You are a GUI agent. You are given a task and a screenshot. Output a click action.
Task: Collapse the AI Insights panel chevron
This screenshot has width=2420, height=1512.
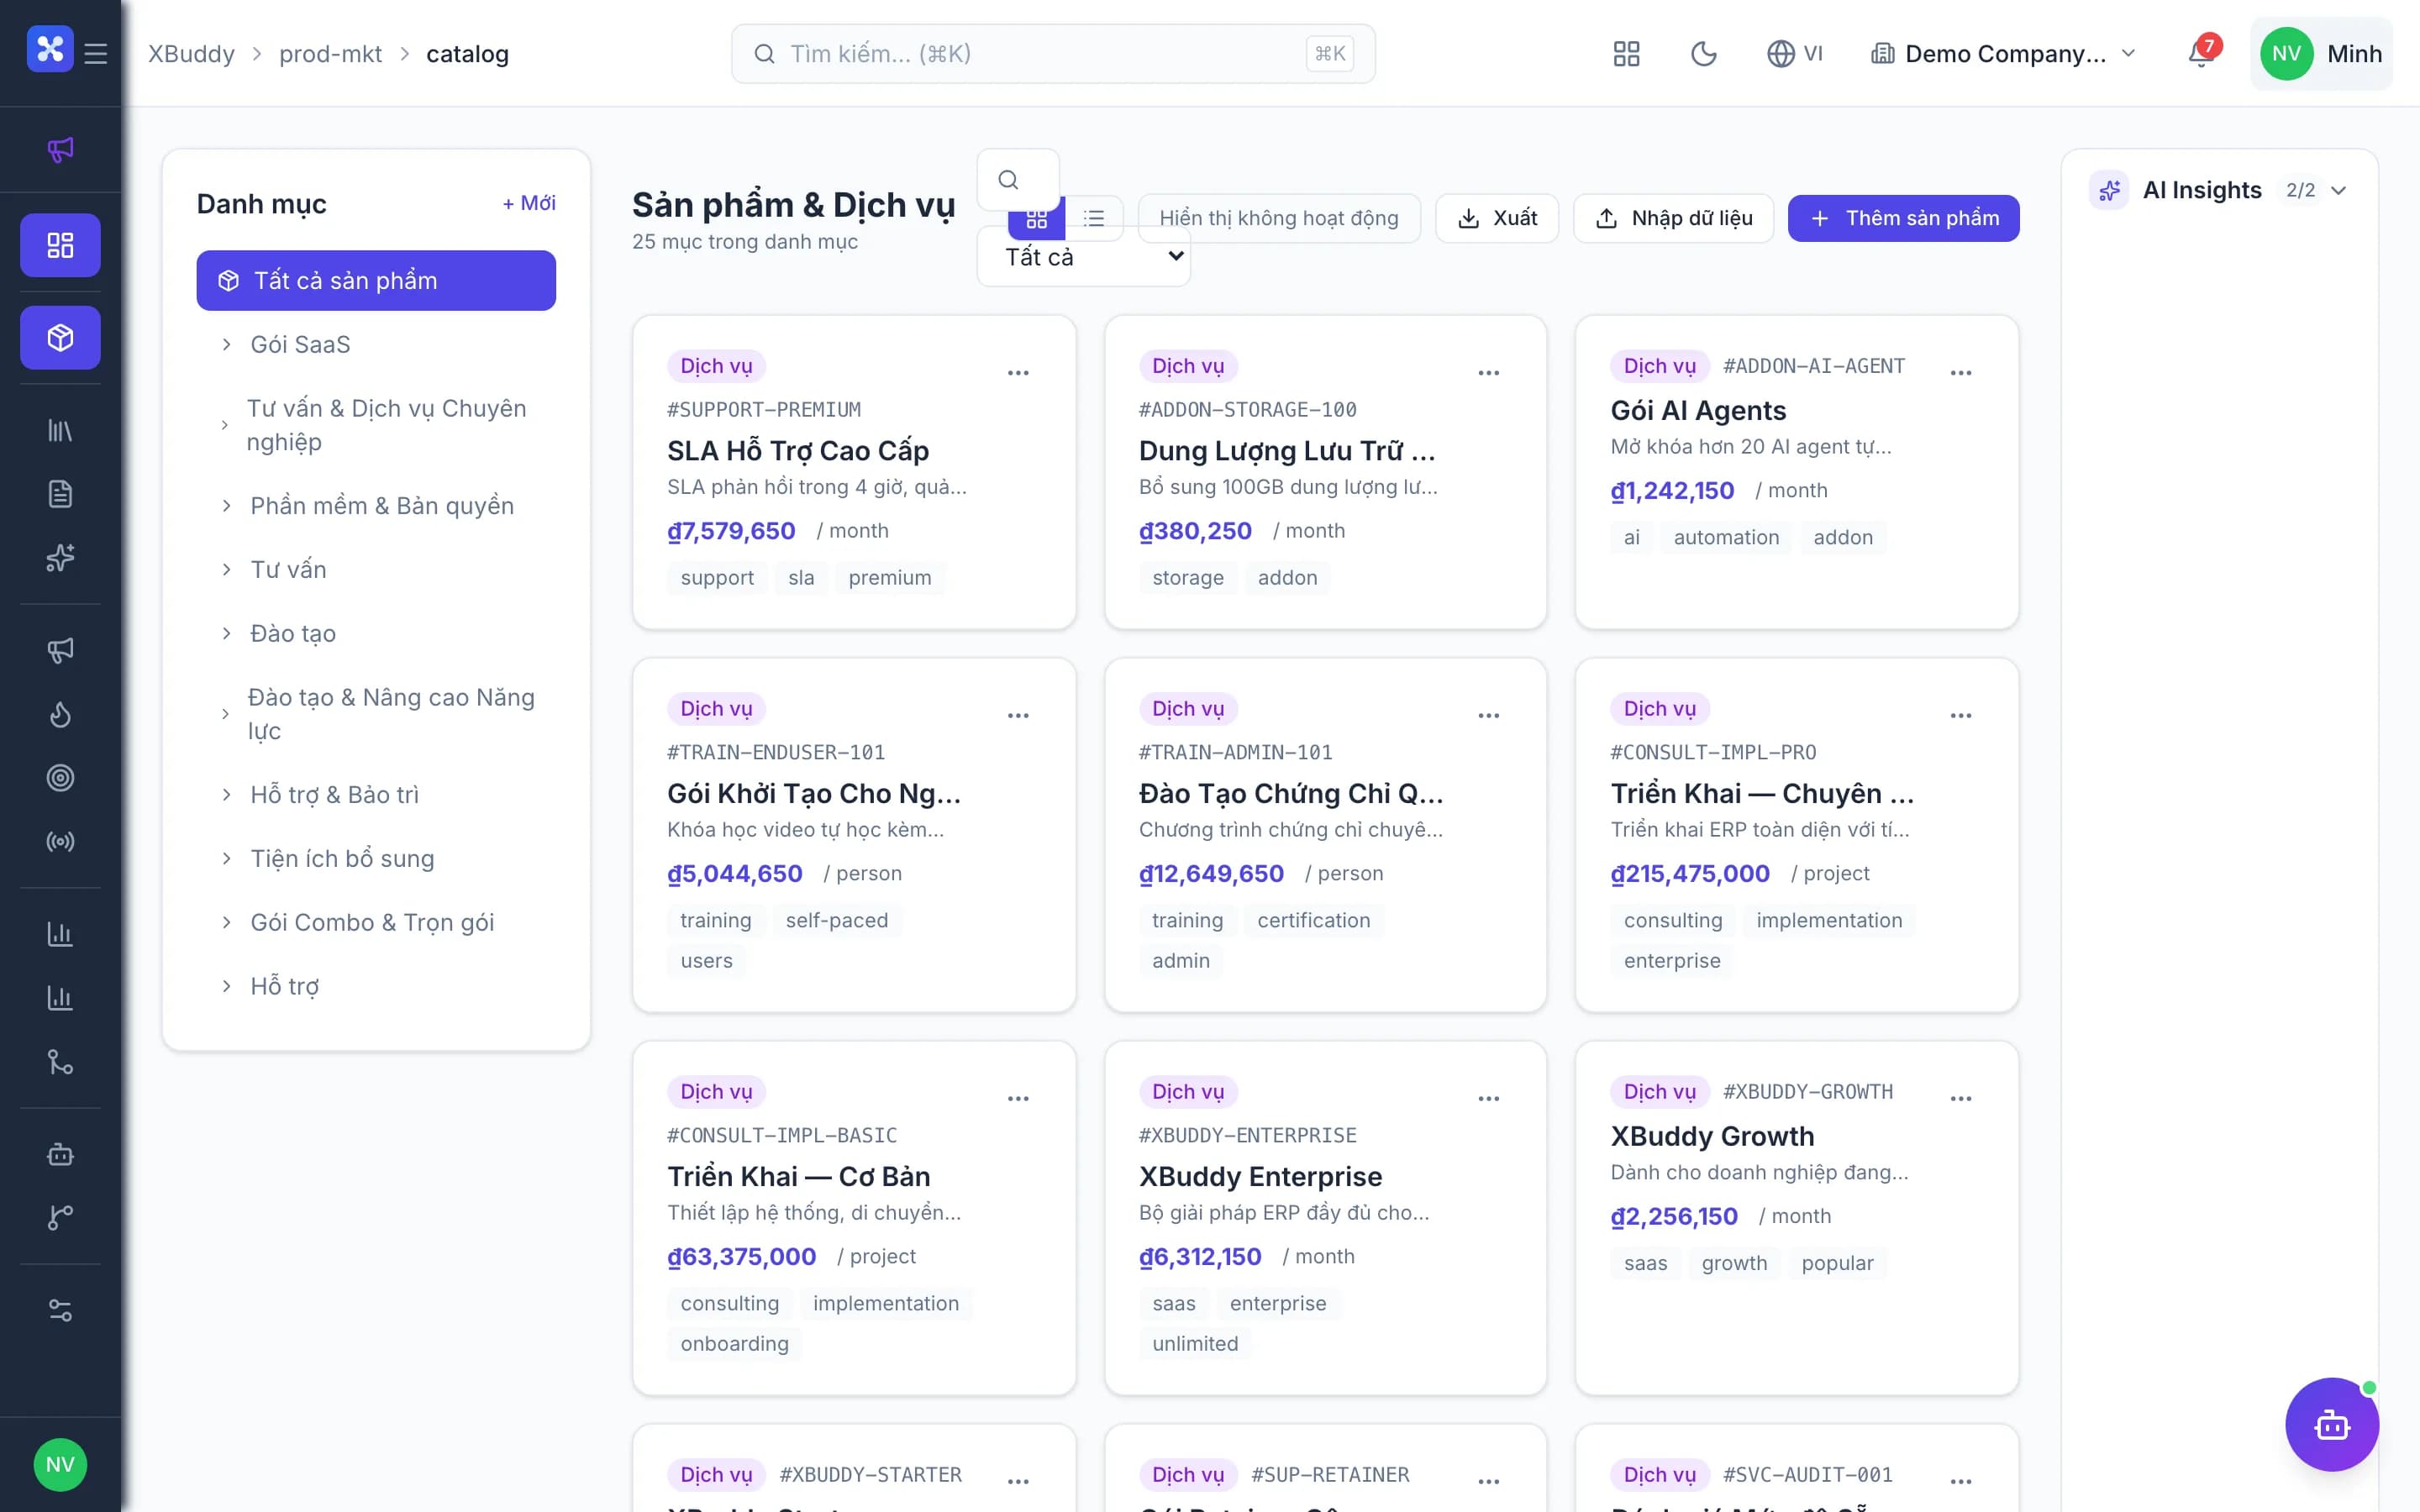[x=2338, y=191]
